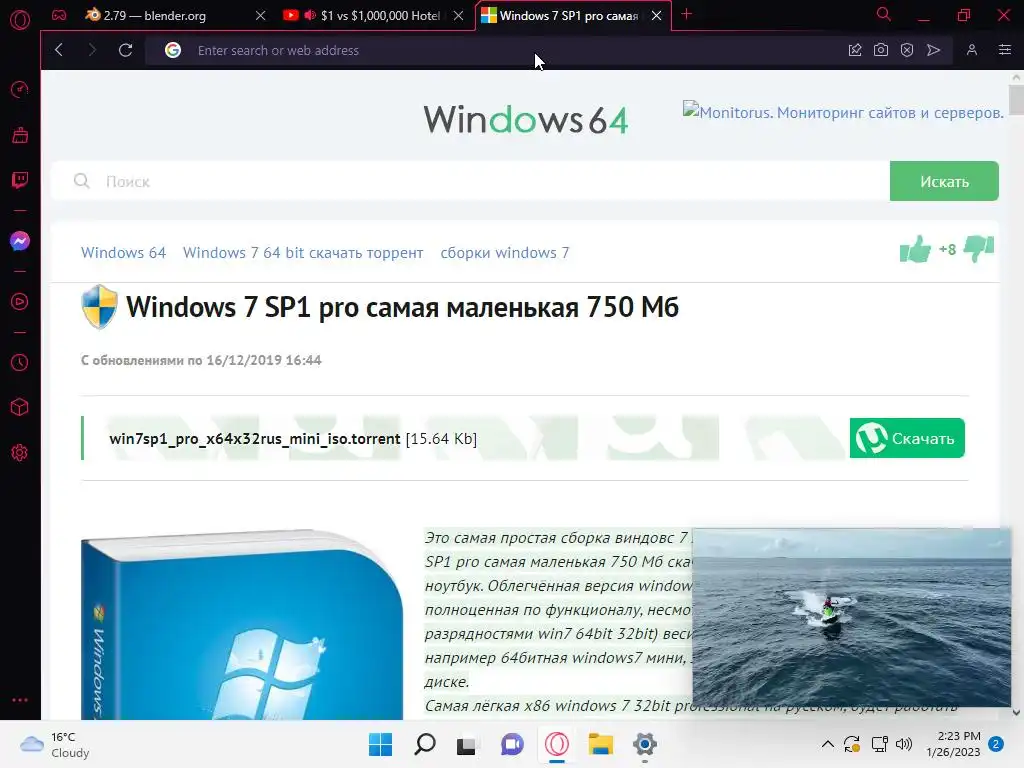Expand hidden system tray icons
Viewport: 1024px width, 768px height.
827,744
